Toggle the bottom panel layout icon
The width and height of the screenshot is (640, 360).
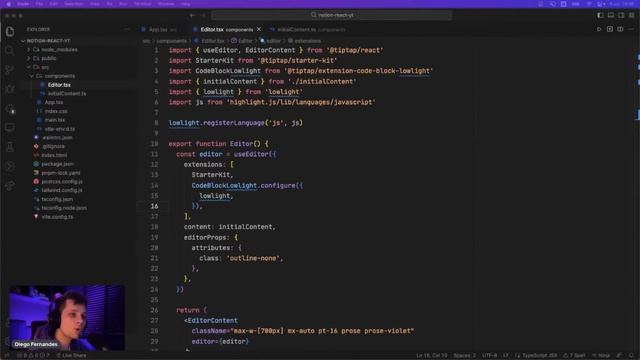(611, 15)
